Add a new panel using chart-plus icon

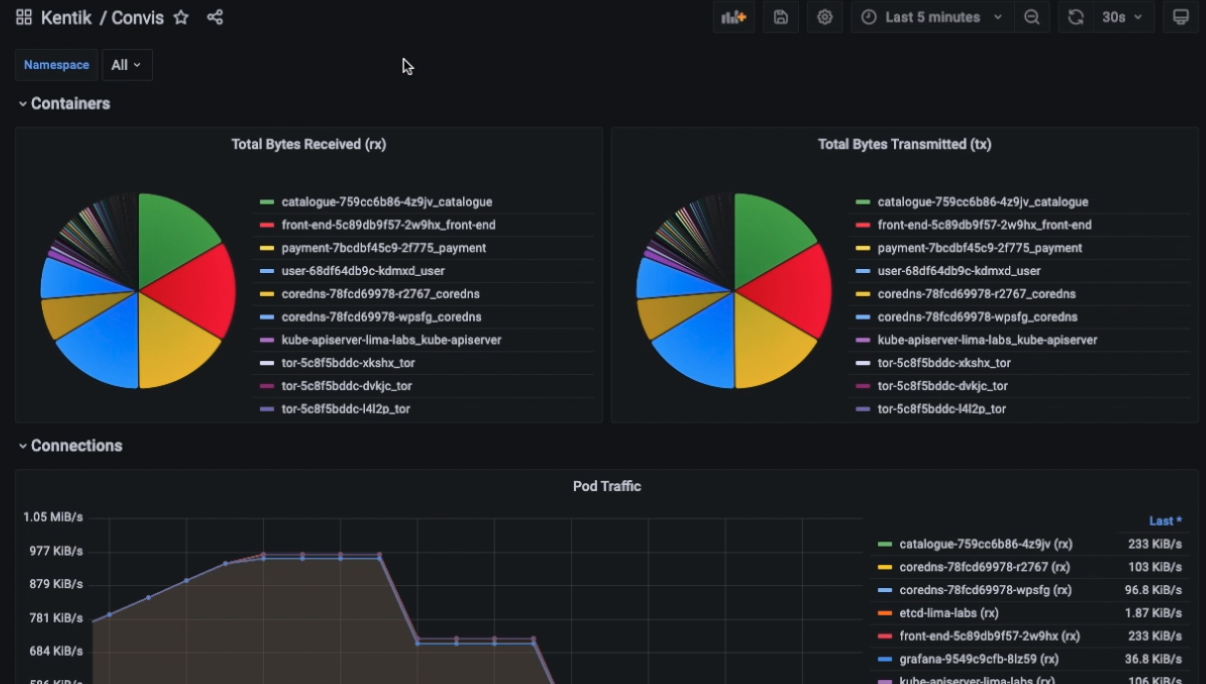pyautogui.click(x=734, y=17)
